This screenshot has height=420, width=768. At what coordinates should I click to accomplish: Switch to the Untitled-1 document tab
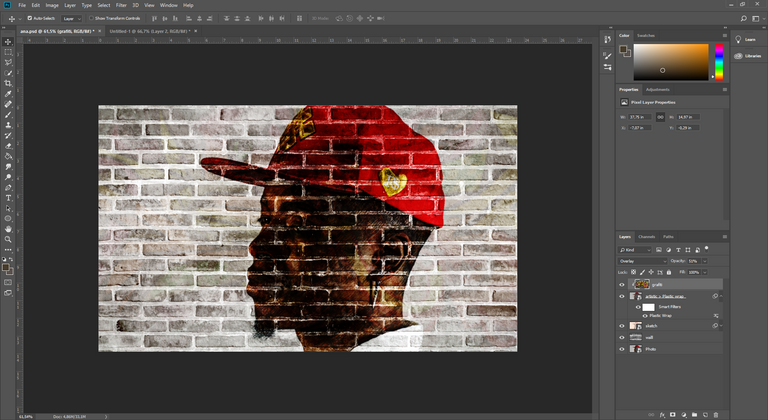click(x=149, y=31)
